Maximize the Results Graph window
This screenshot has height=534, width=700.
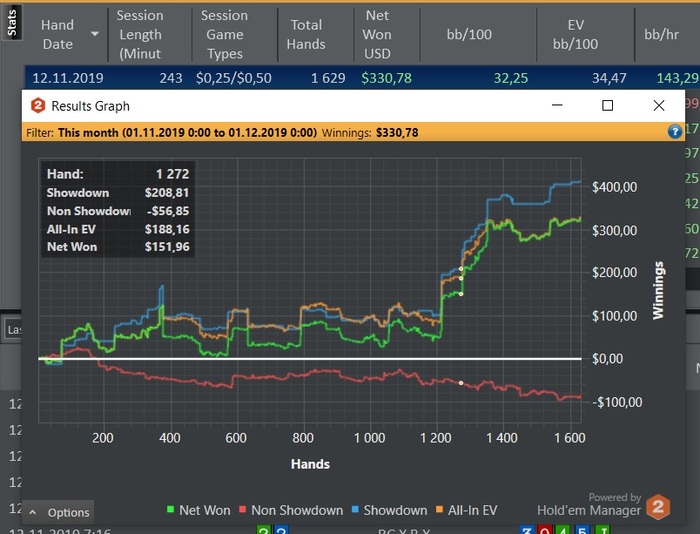pyautogui.click(x=607, y=105)
